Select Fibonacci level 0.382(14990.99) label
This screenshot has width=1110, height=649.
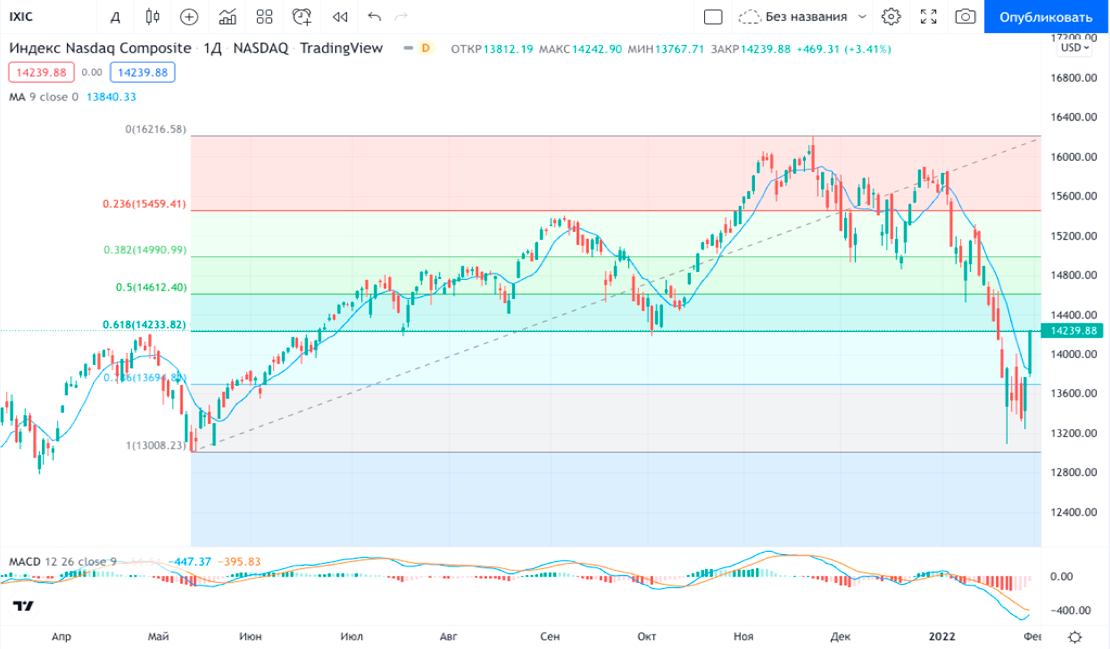click(x=145, y=250)
